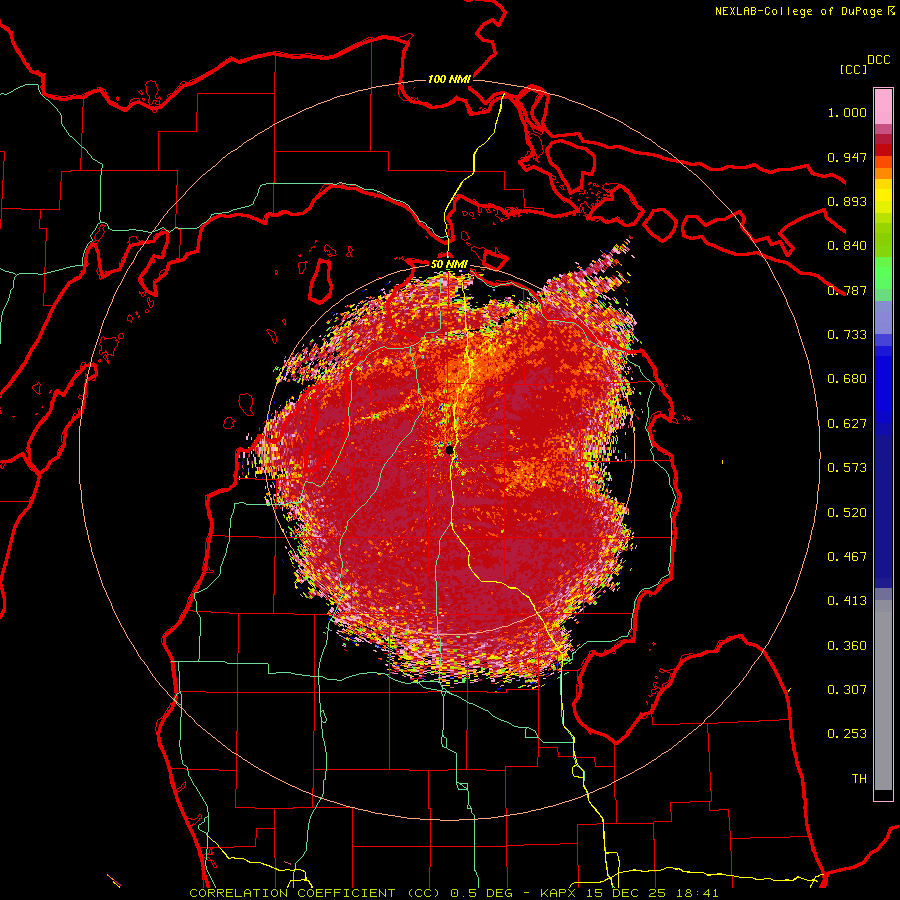The width and height of the screenshot is (900, 900).
Task: Click the DCC legend title
Action: pyautogui.click(x=878, y=60)
